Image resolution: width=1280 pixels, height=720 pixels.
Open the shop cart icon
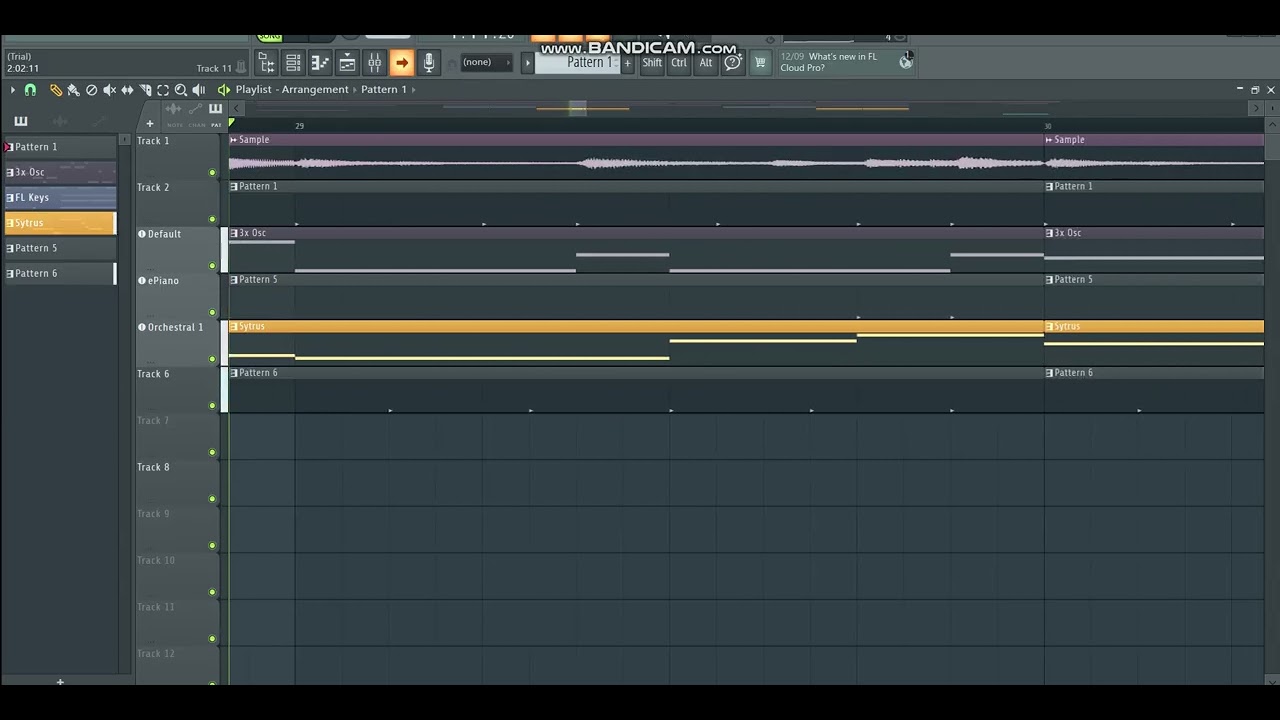pyautogui.click(x=760, y=63)
